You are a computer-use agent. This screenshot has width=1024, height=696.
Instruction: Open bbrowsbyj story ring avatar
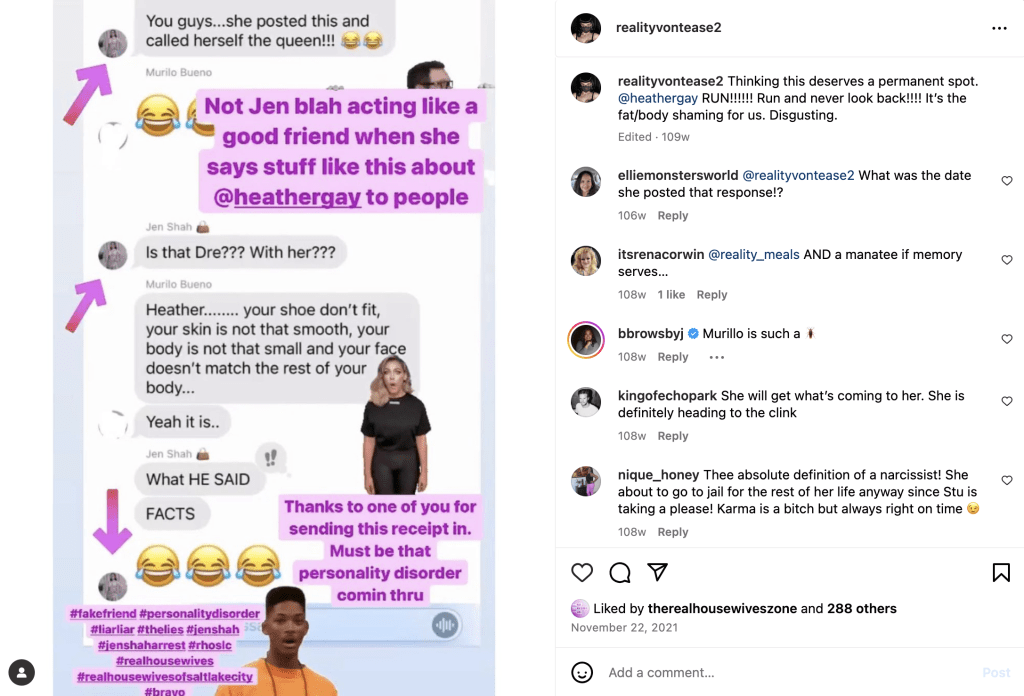click(x=586, y=340)
